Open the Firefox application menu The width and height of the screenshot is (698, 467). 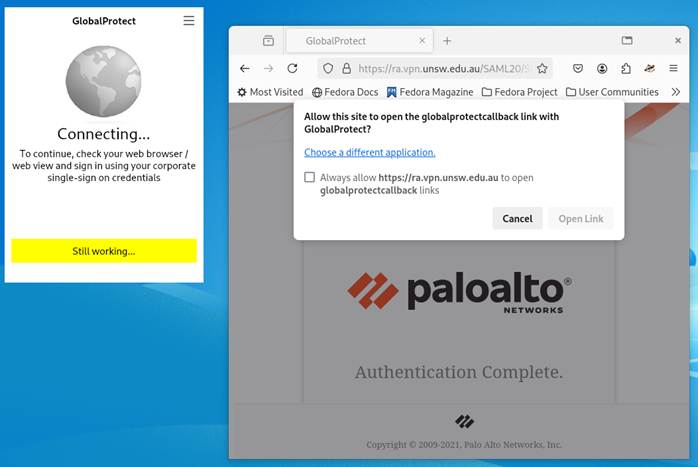click(x=673, y=69)
